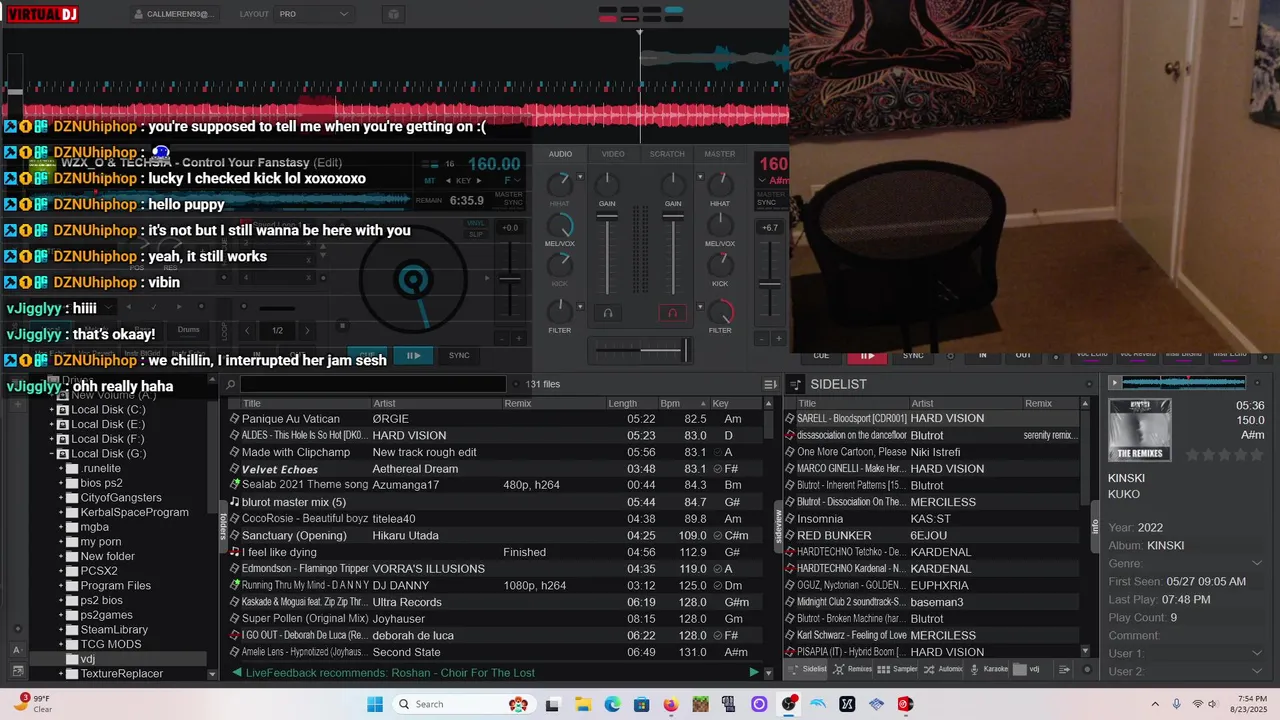Viewport: 1280px width, 720px height.
Task: Click next LiveFeedback recommendation arrow
Action: pos(754,673)
